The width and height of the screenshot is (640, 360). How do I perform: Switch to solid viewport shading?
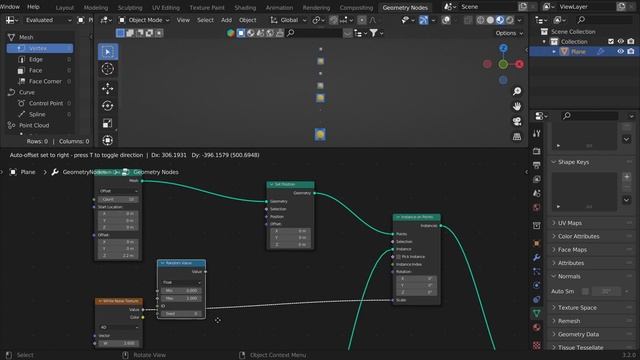click(490, 20)
